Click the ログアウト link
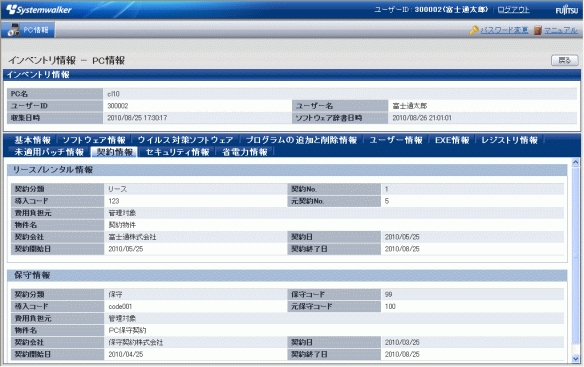The width and height of the screenshot is (584, 367). pos(514,10)
